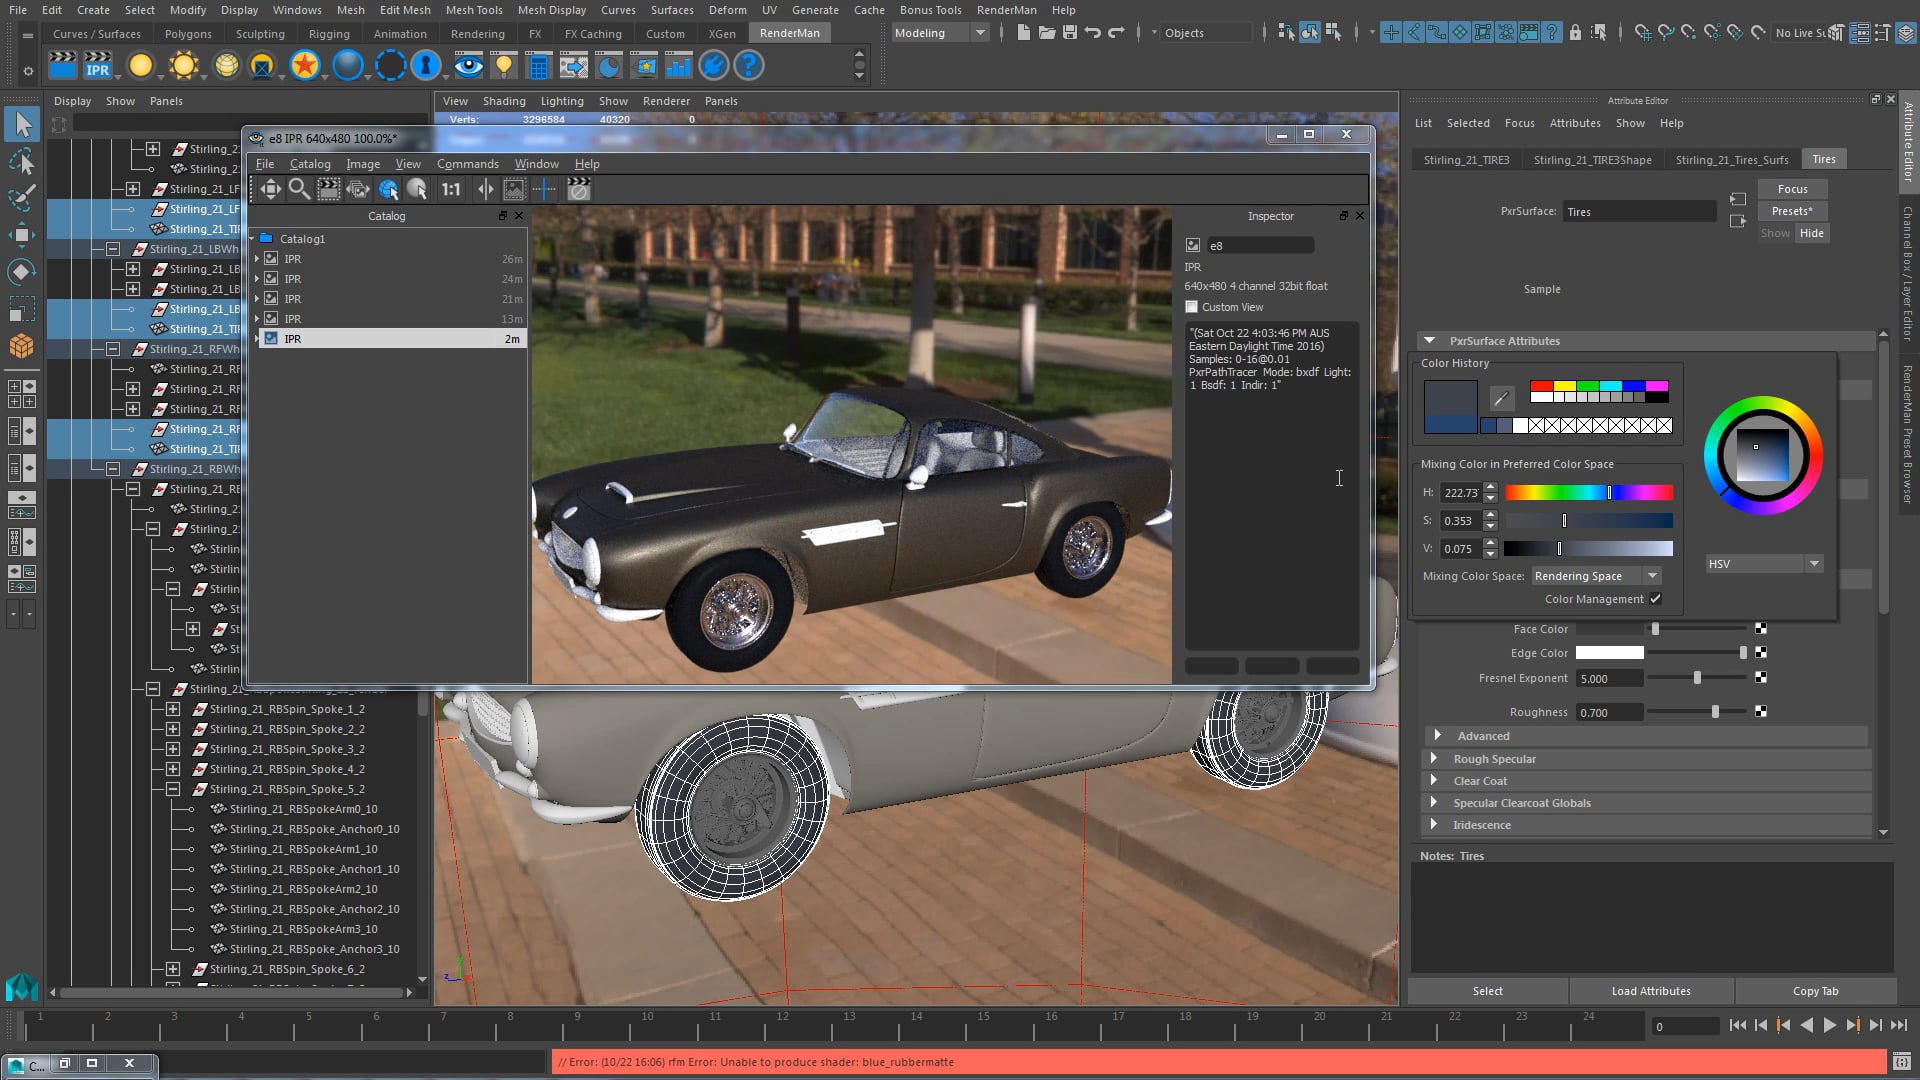Start IPR rendering from the shelf
The width and height of the screenshot is (1920, 1080).
click(98, 66)
